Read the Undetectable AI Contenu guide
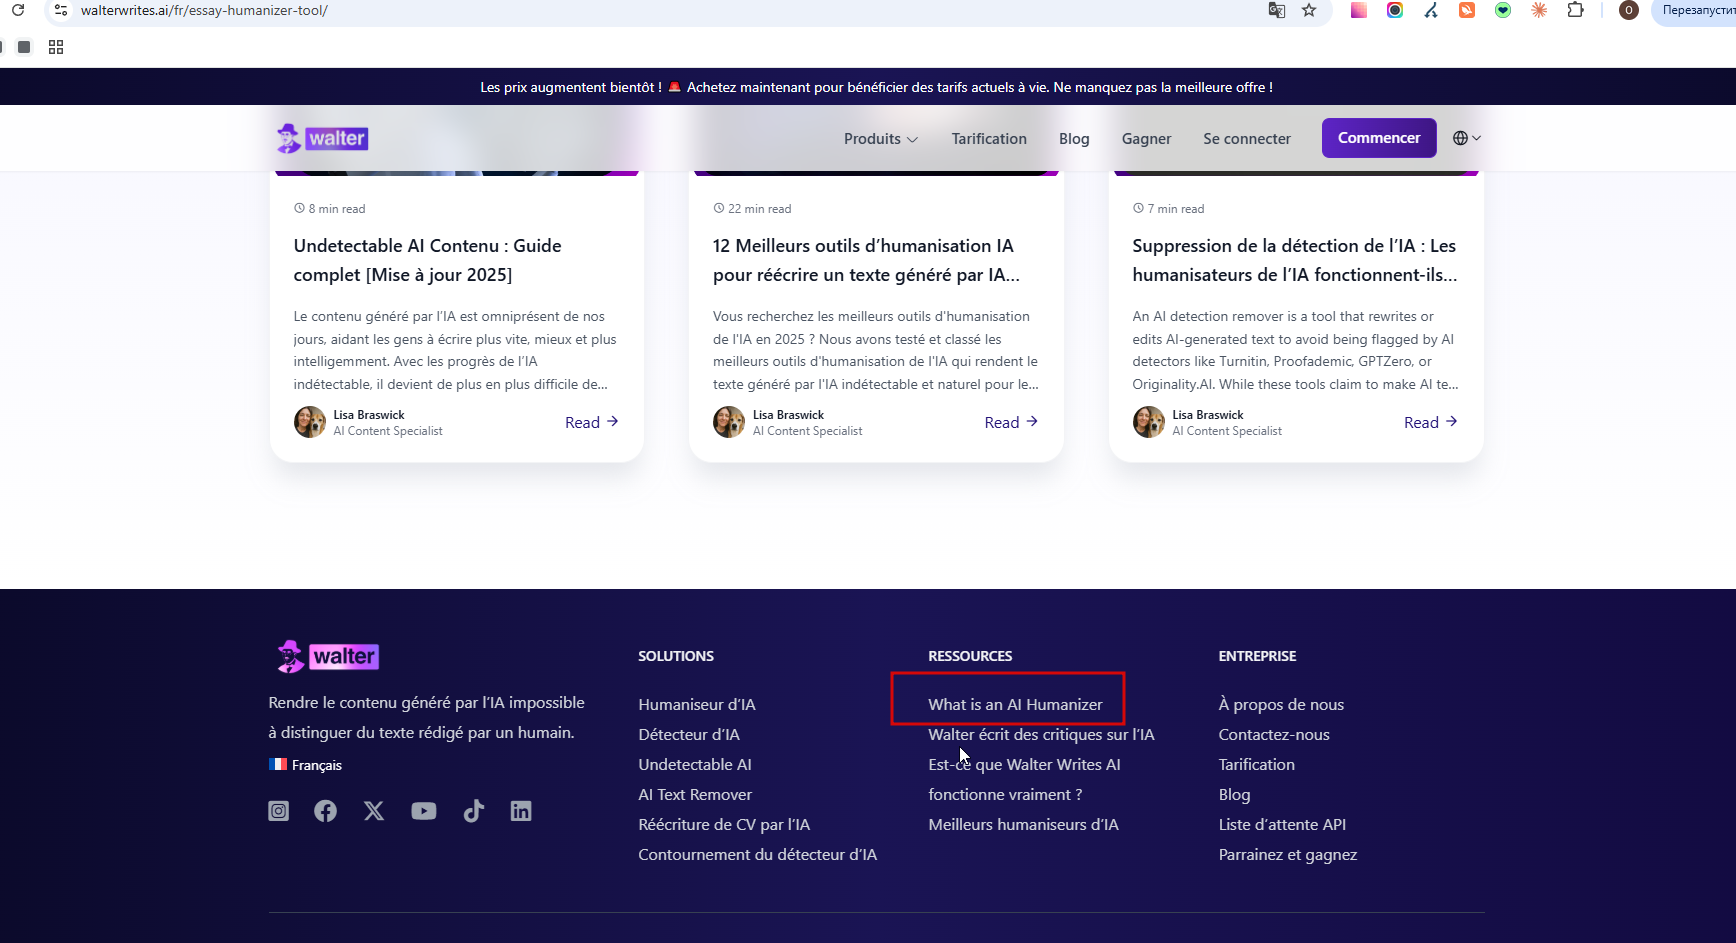The width and height of the screenshot is (1736, 943). [x=592, y=422]
